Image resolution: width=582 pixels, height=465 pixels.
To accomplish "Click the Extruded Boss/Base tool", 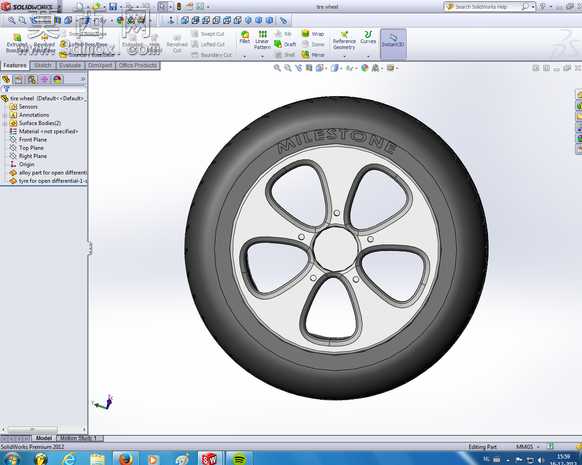I will point(17,44).
